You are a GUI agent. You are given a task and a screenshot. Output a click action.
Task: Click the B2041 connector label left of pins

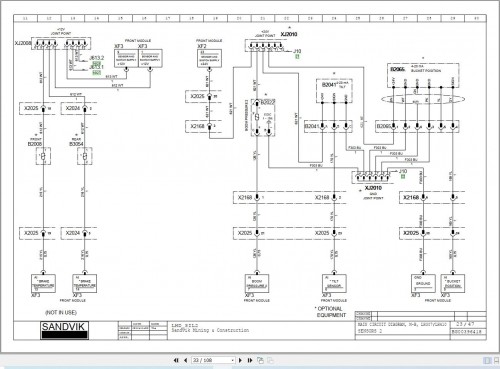(x=312, y=126)
